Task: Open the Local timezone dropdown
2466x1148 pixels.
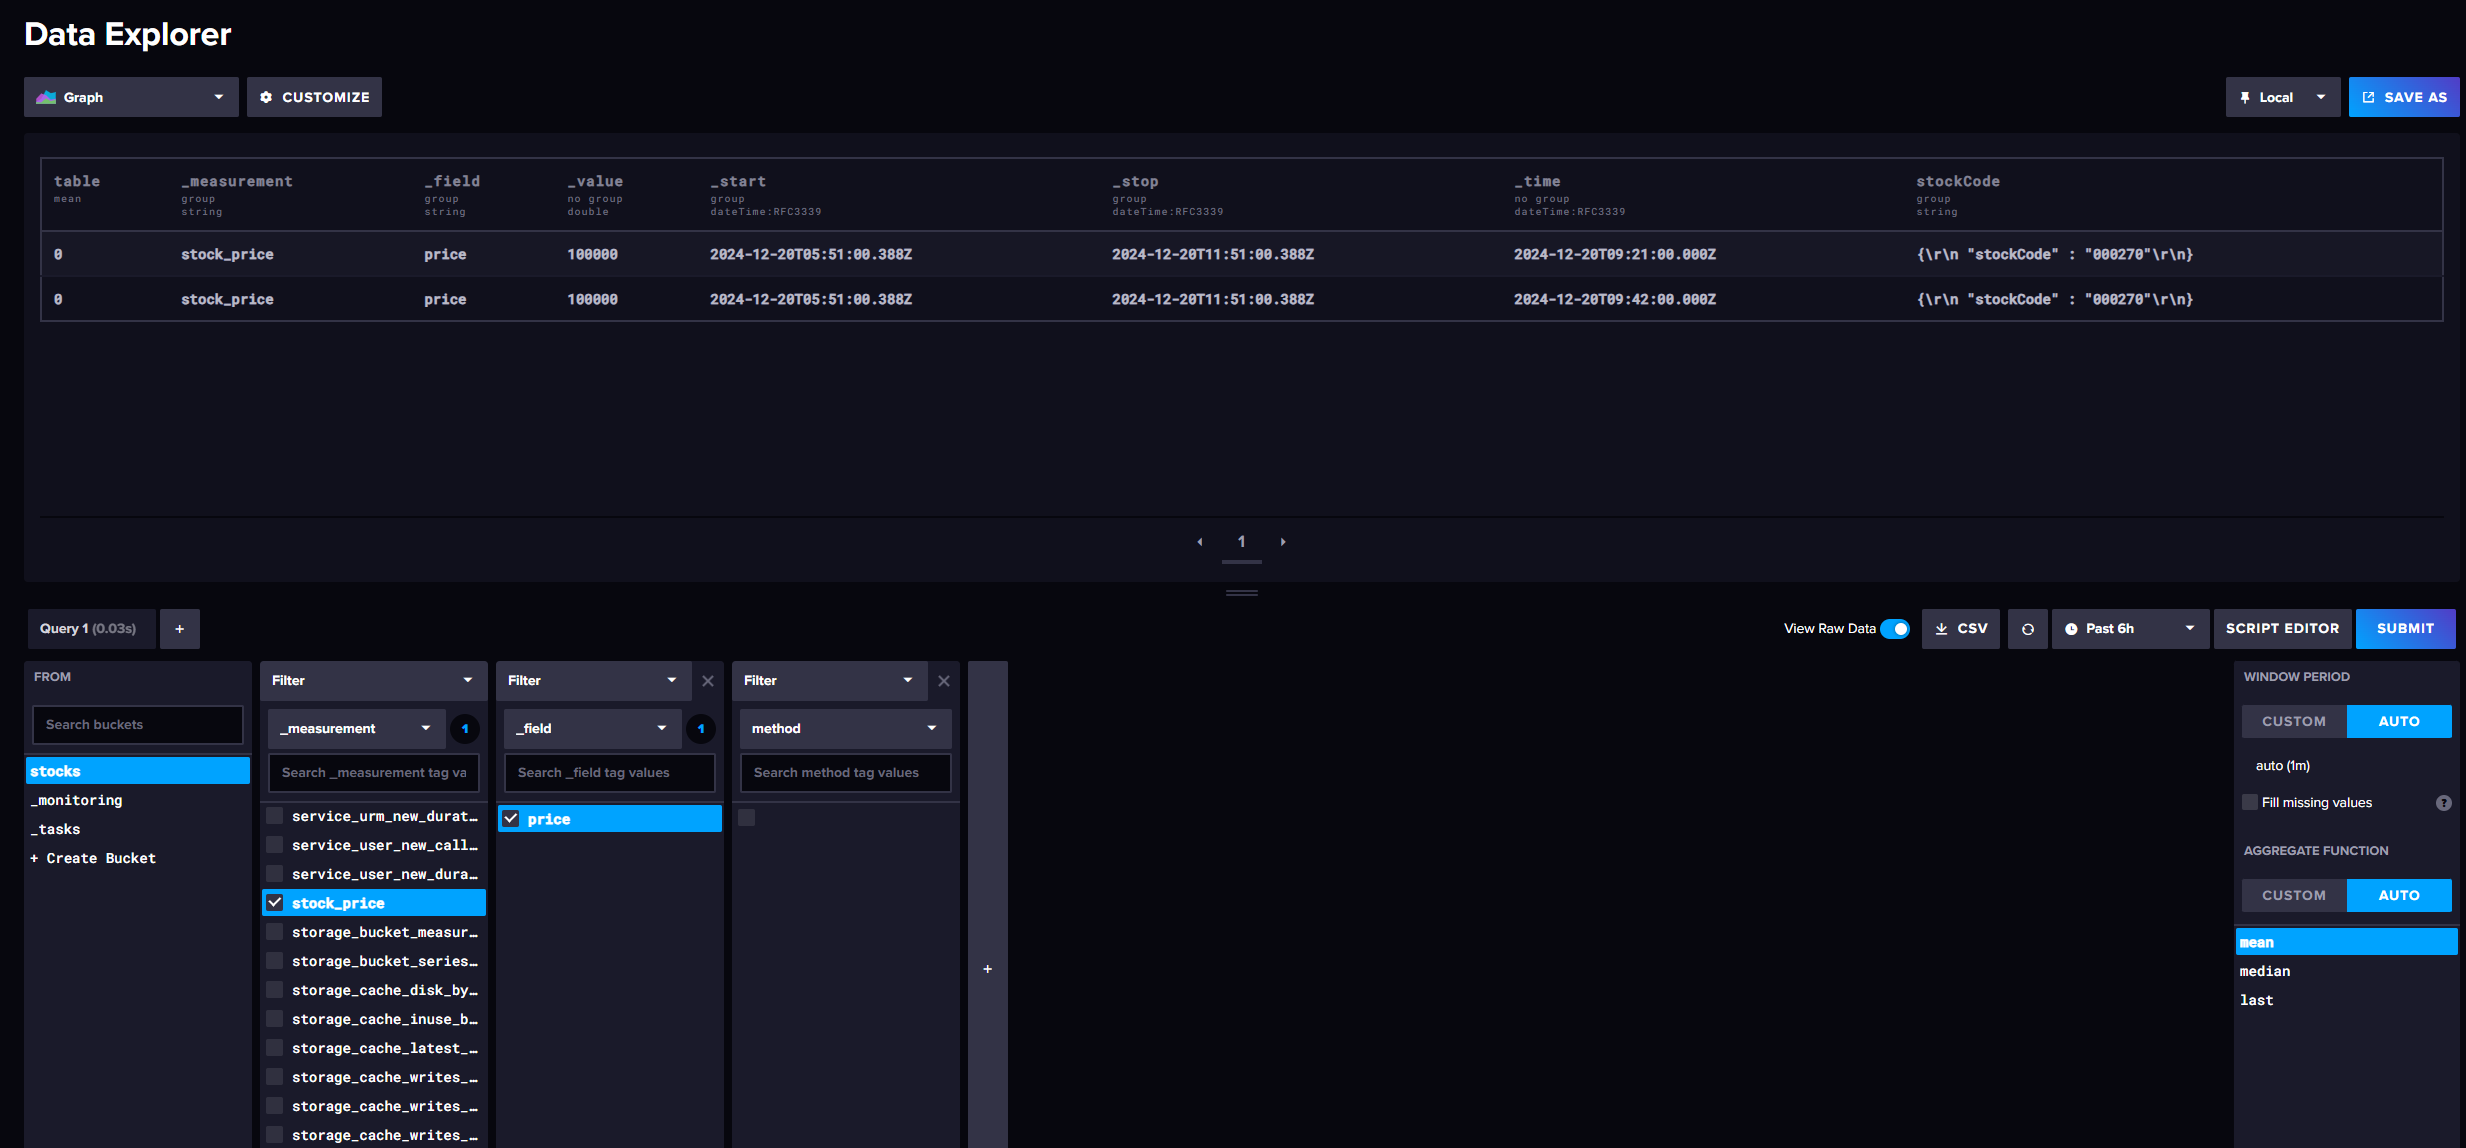Action: coord(2282,97)
